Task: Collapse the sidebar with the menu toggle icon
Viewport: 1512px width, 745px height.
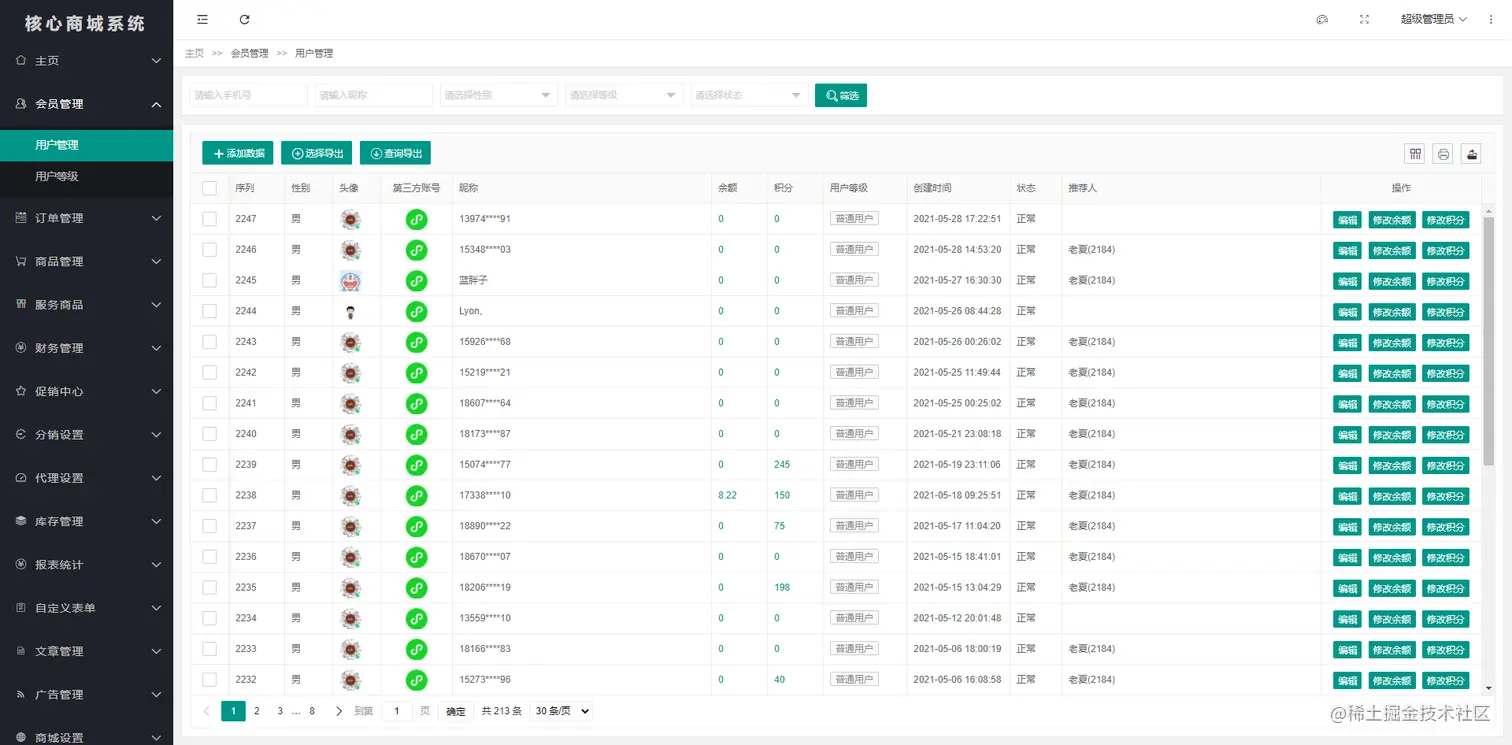Action: tap(203, 19)
